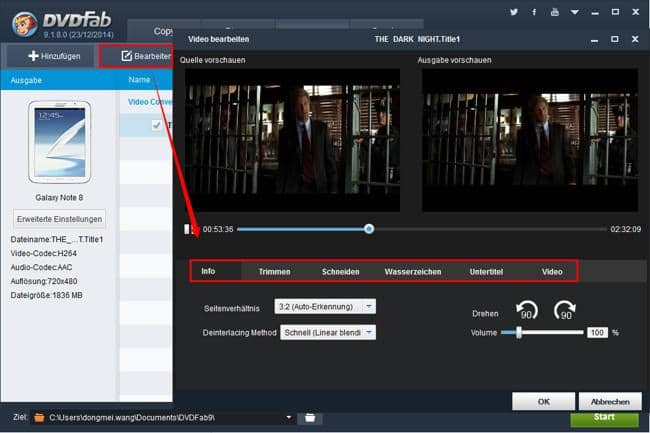Click the Hinzufügen add button
The width and height of the screenshot is (650, 433).
click(x=54, y=56)
